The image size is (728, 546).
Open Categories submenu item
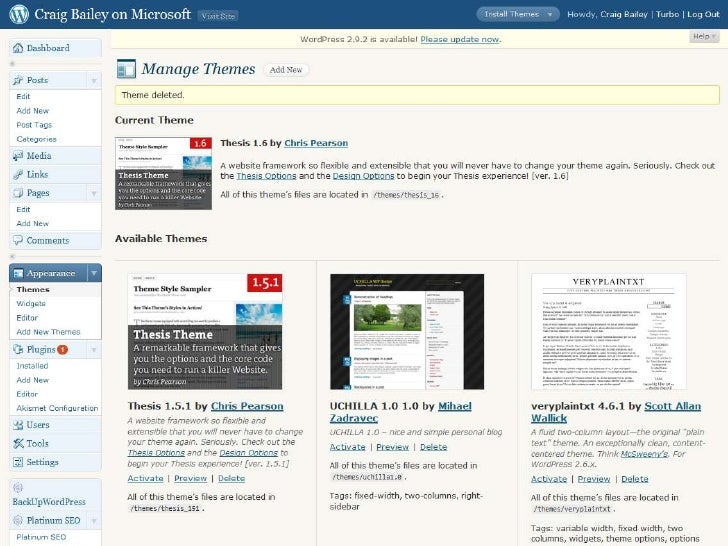[x=36, y=139]
